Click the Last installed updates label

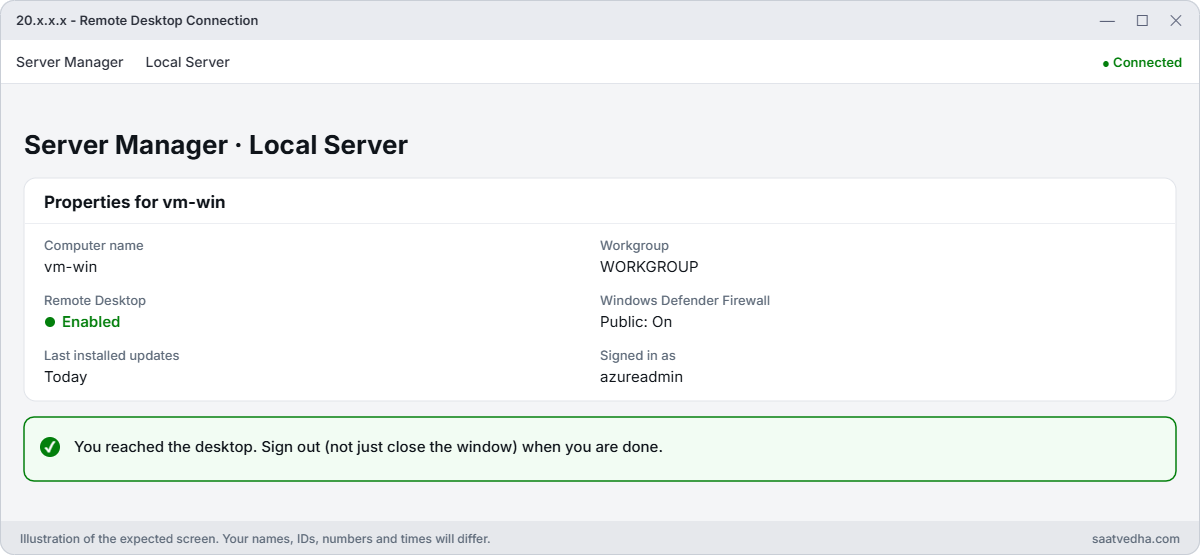click(111, 355)
